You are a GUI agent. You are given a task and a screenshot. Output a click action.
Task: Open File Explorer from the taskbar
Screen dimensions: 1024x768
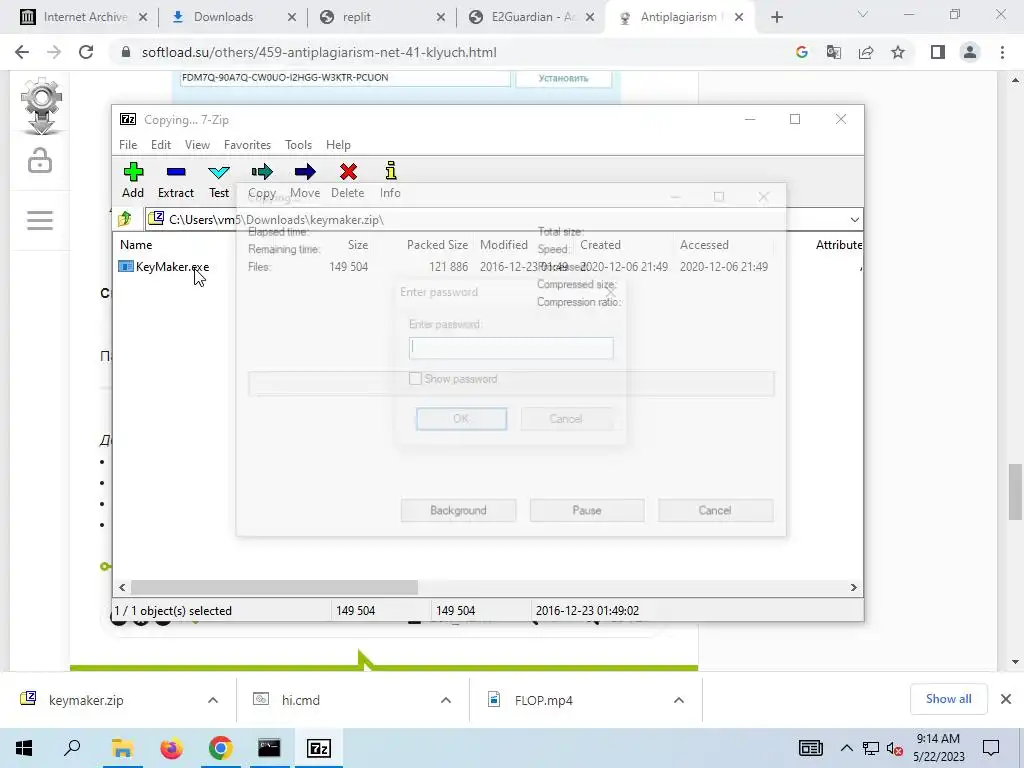click(x=122, y=748)
